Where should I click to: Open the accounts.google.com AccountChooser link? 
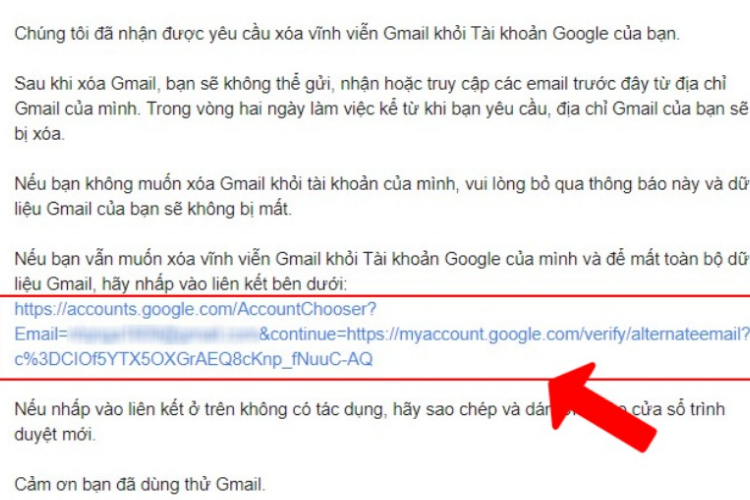pos(196,310)
